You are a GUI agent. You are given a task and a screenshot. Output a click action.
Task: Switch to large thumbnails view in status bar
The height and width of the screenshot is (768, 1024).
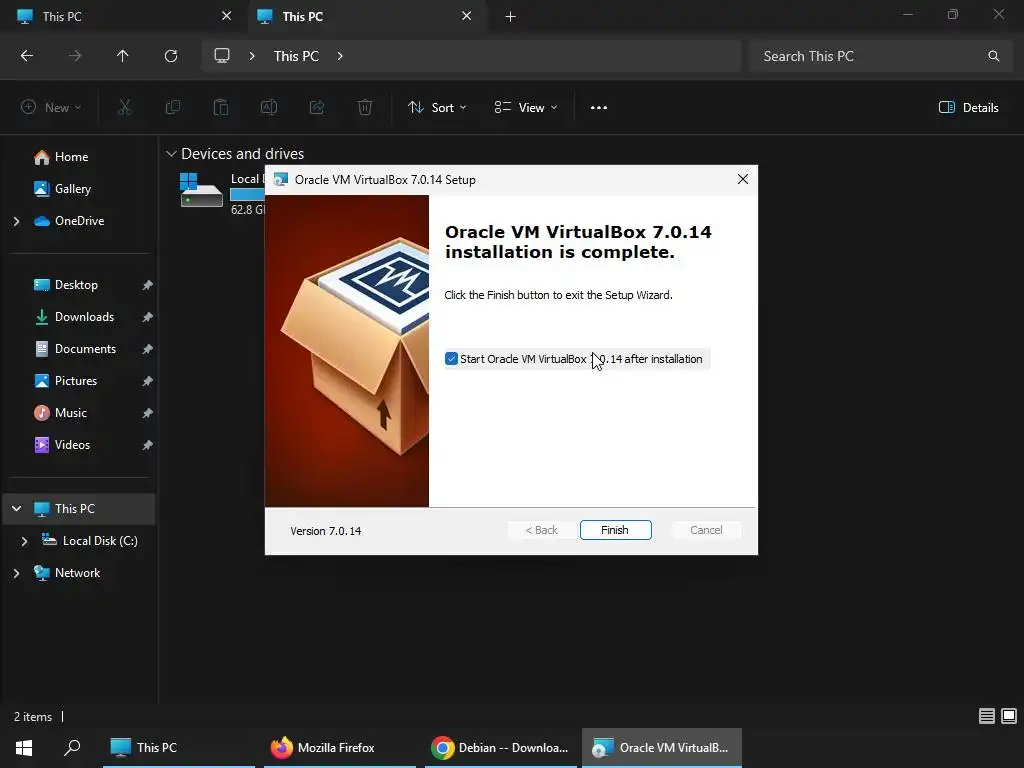point(1009,716)
